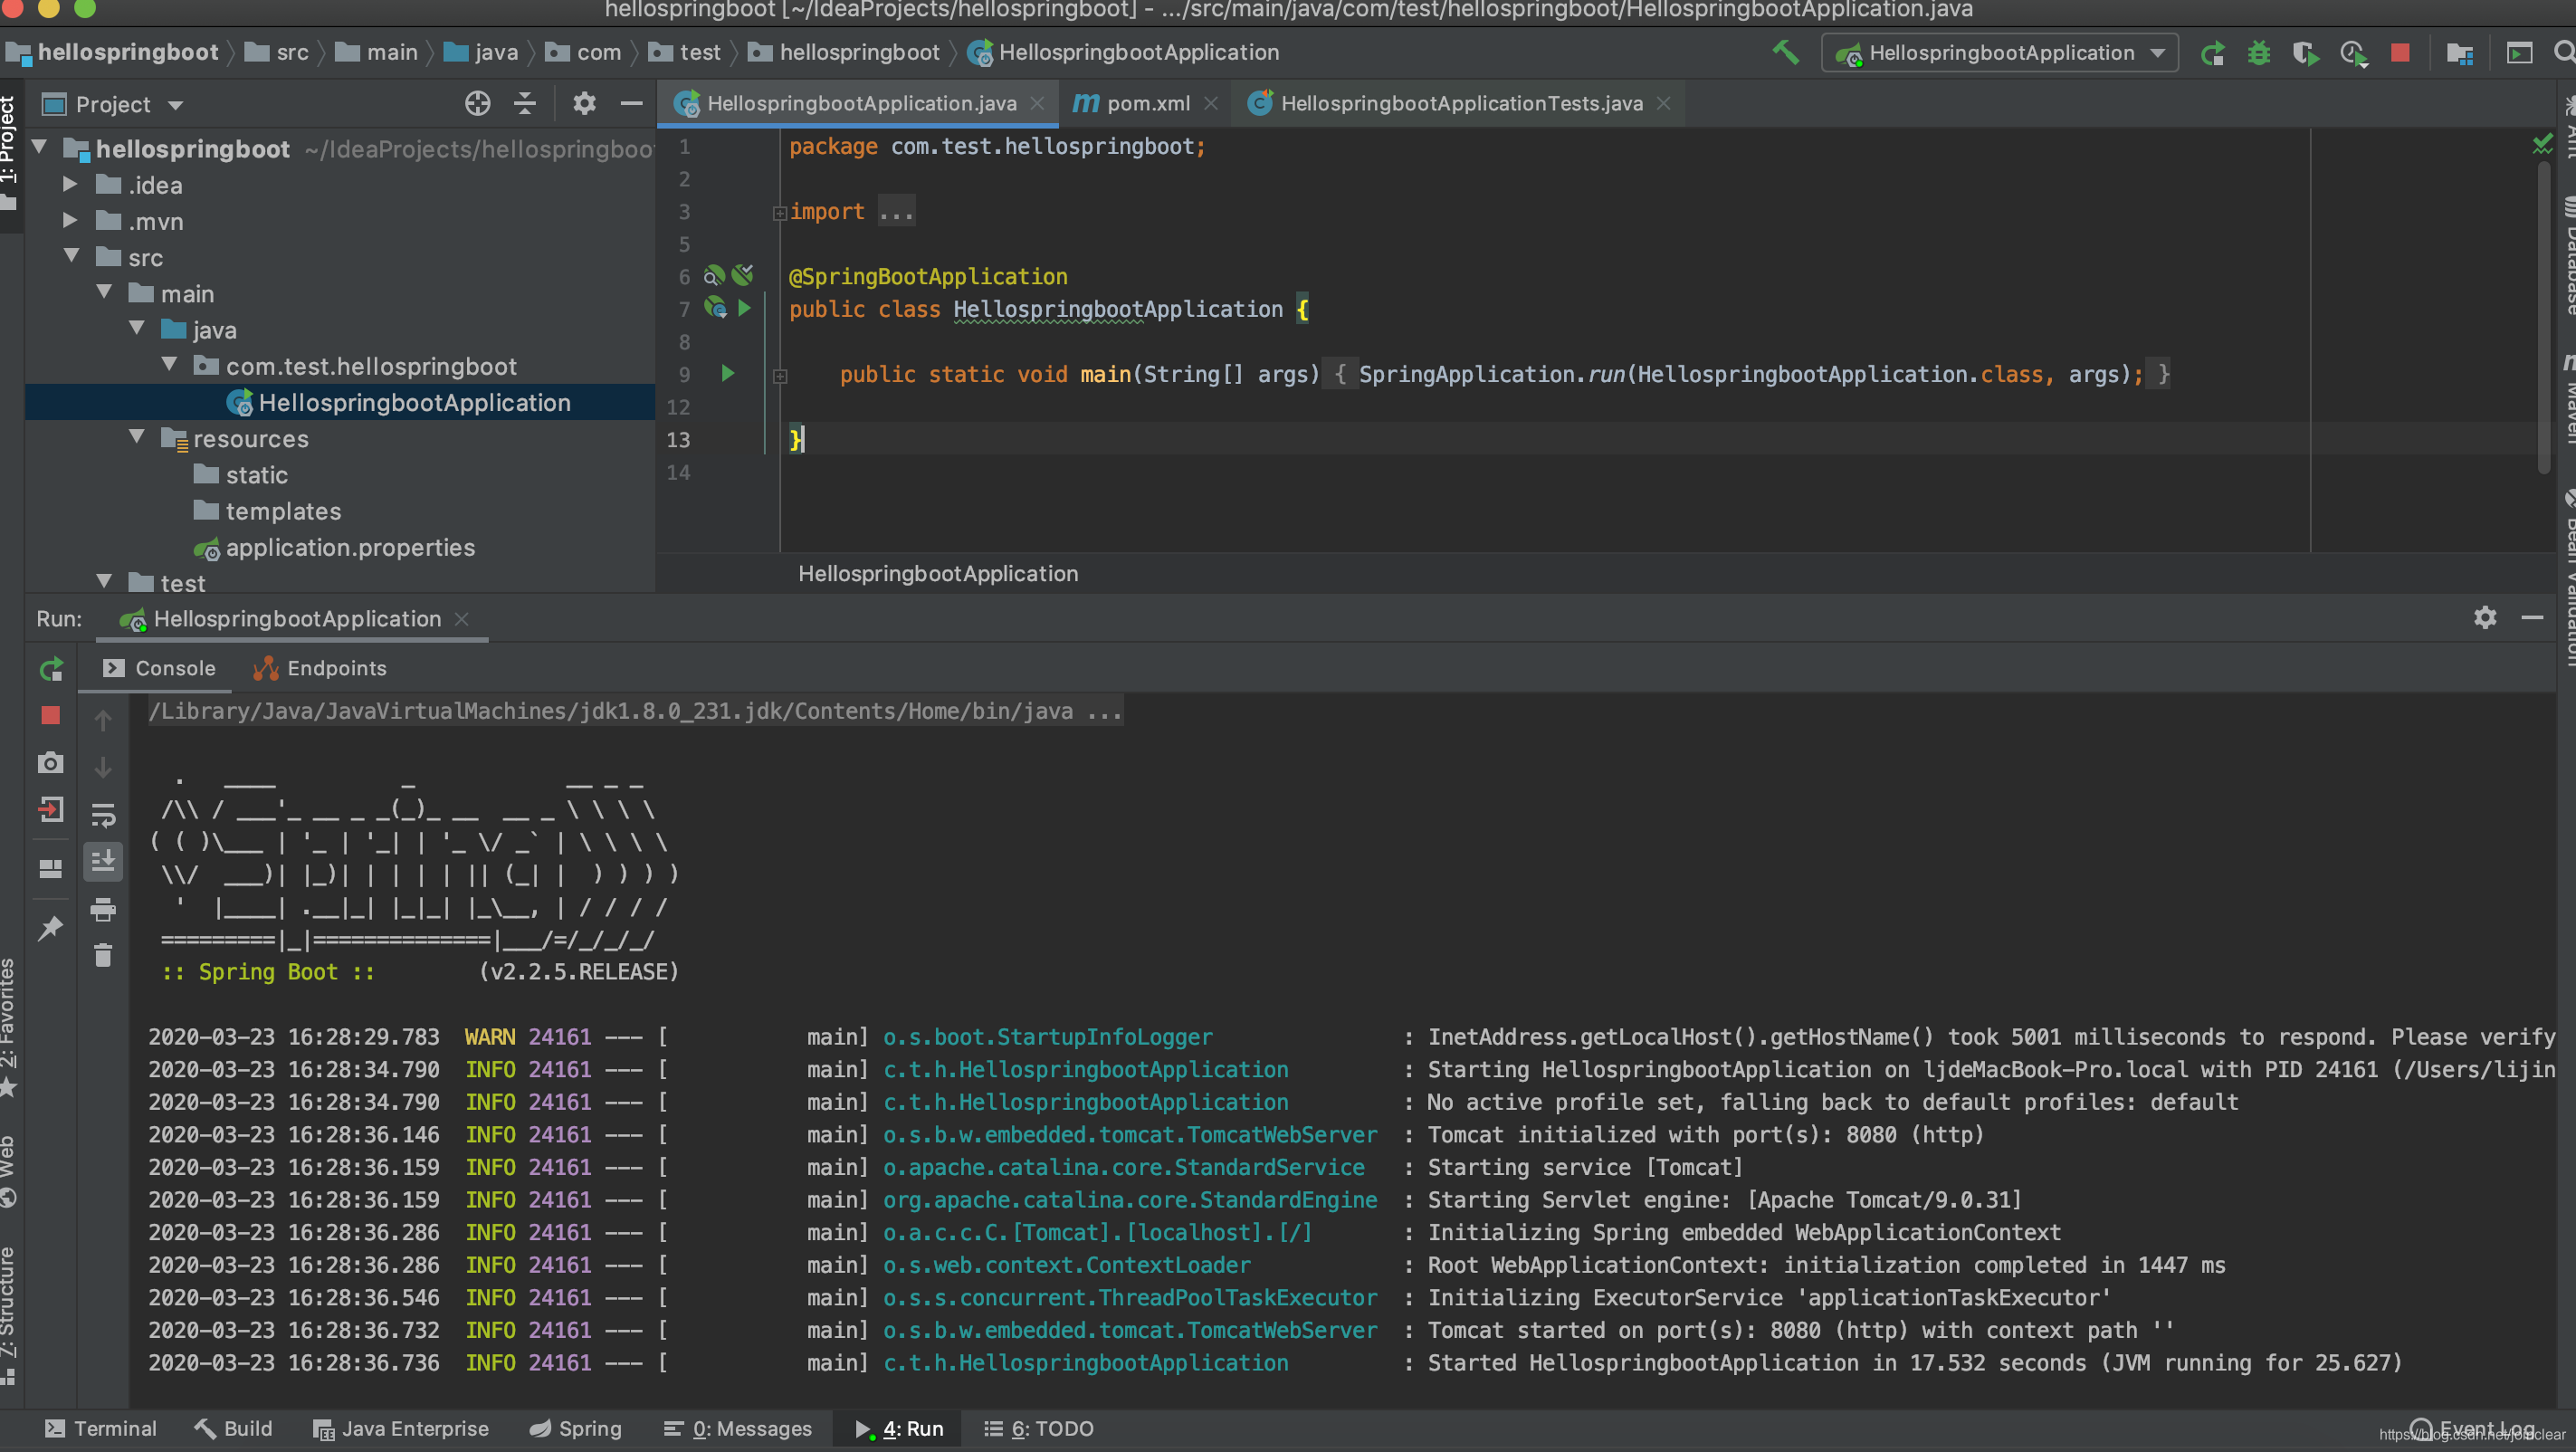The width and height of the screenshot is (2576, 1452).
Task: Open the Spring tool window
Action: (576, 1428)
